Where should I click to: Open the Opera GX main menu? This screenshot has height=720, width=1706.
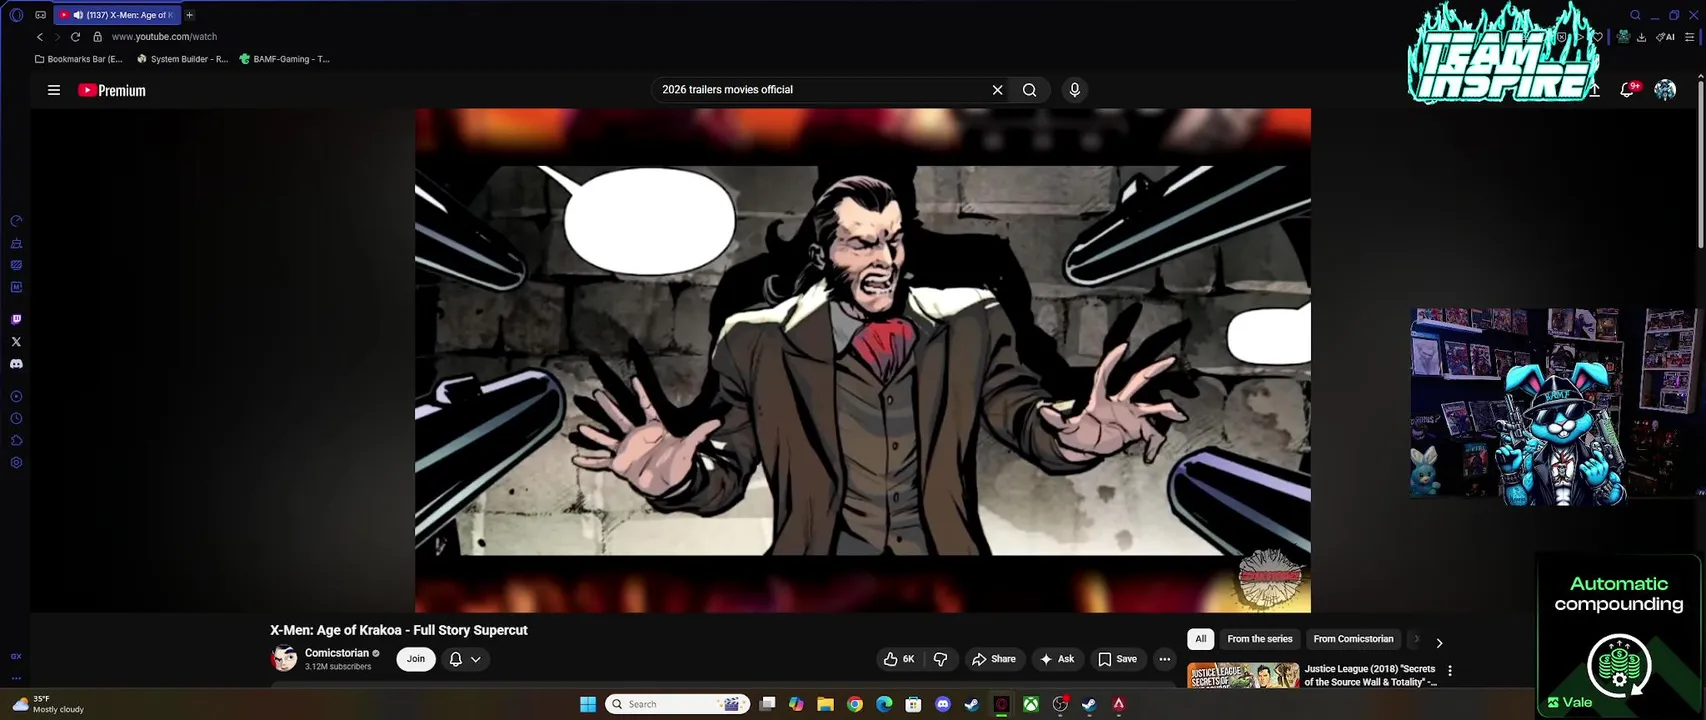(x=16, y=15)
